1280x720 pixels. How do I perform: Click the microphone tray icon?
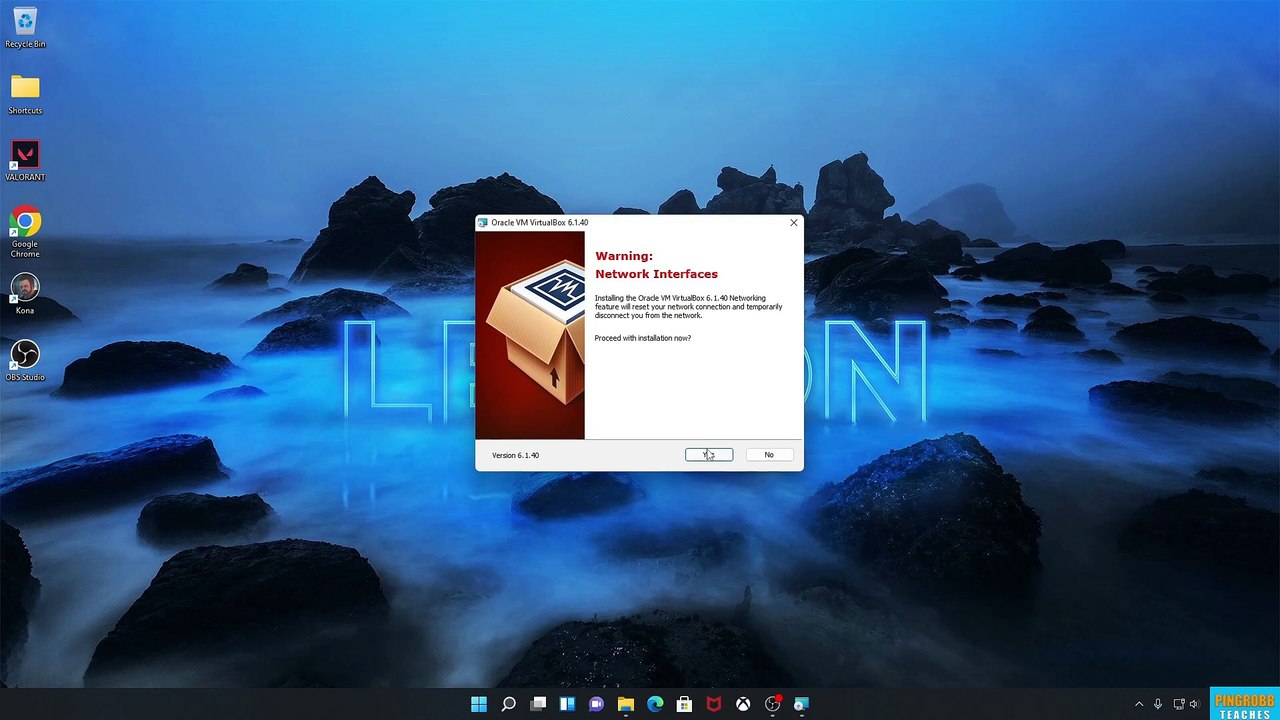tap(1158, 704)
